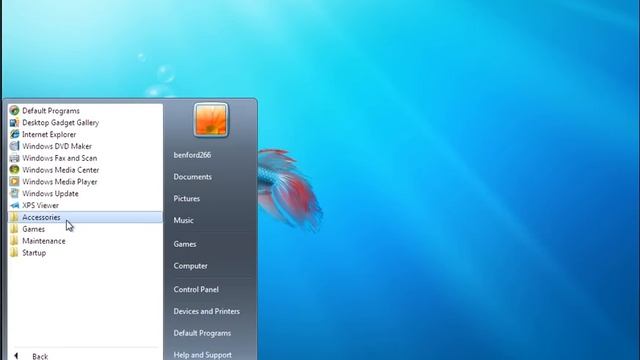Click the Back arrow icon
640x360 pixels.
pos(16,356)
